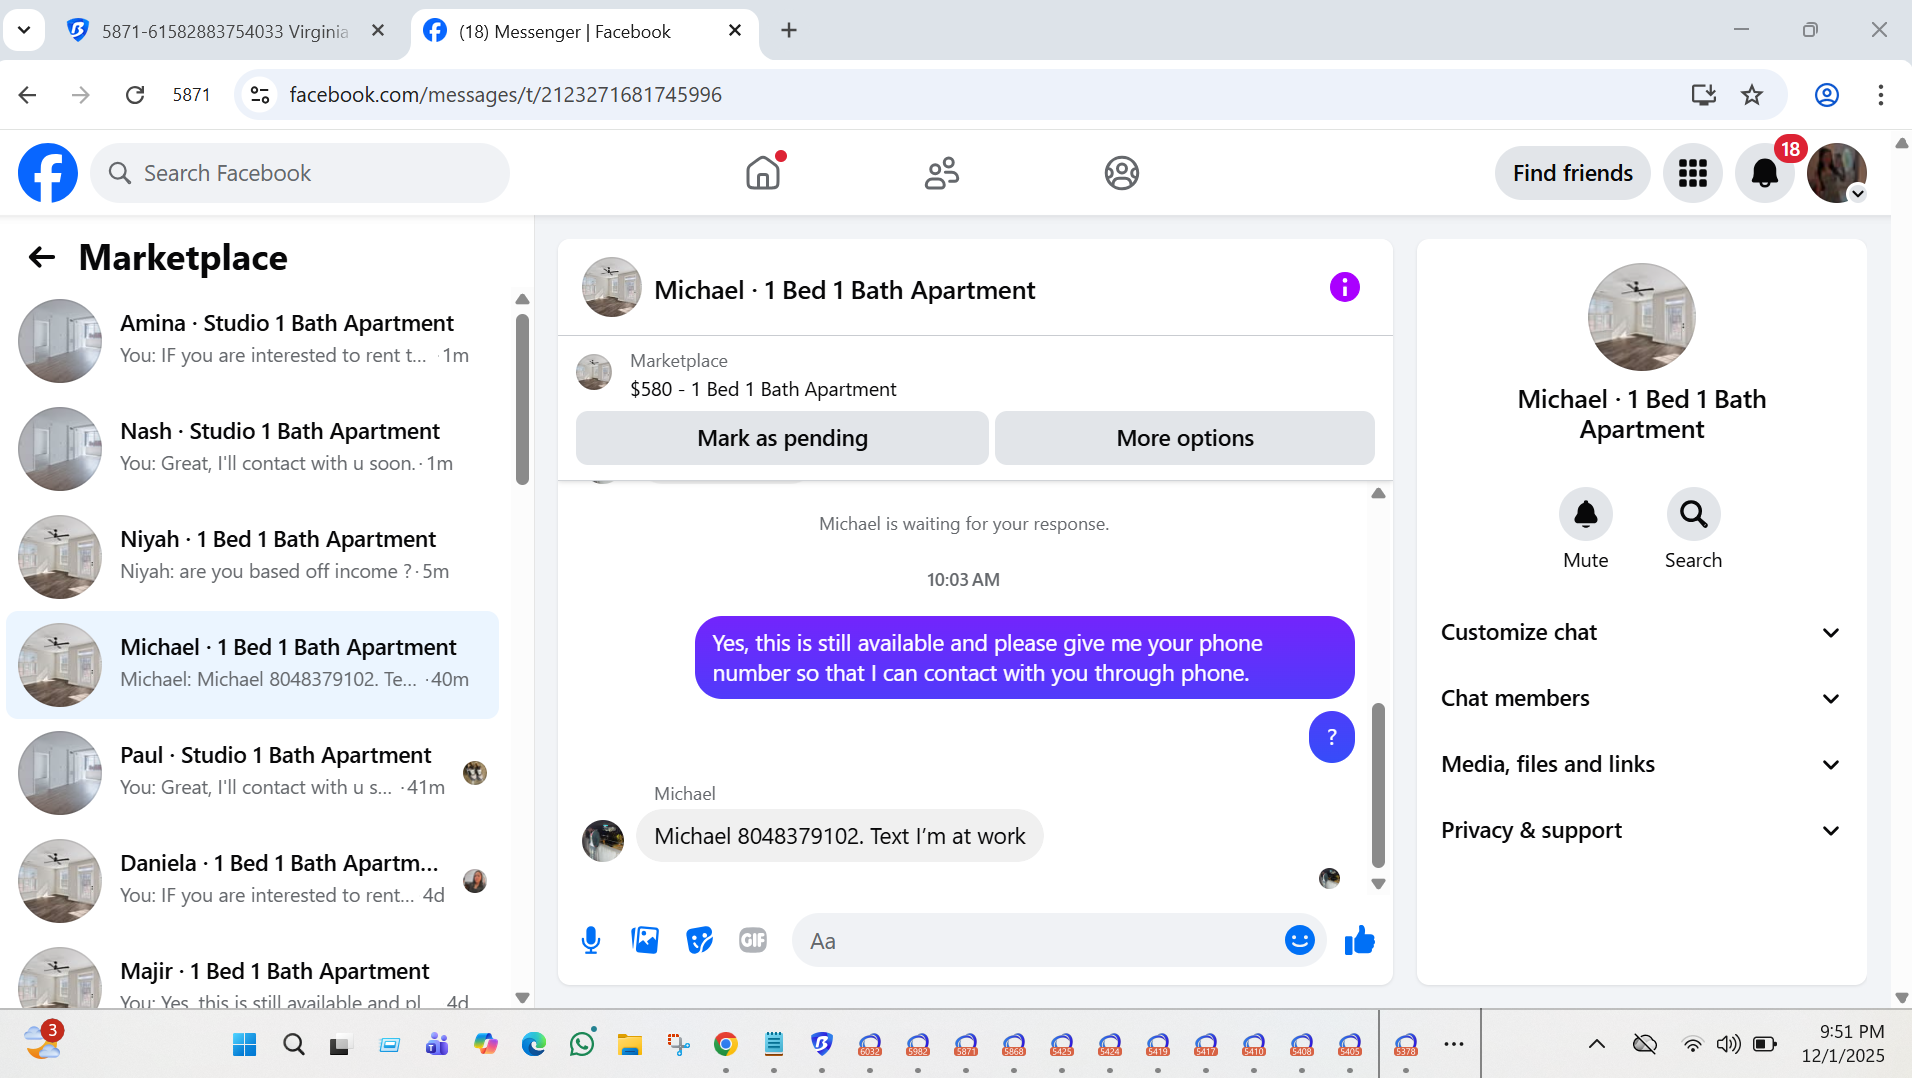
Task: Go back using Marketplace back arrow
Action: (42, 258)
